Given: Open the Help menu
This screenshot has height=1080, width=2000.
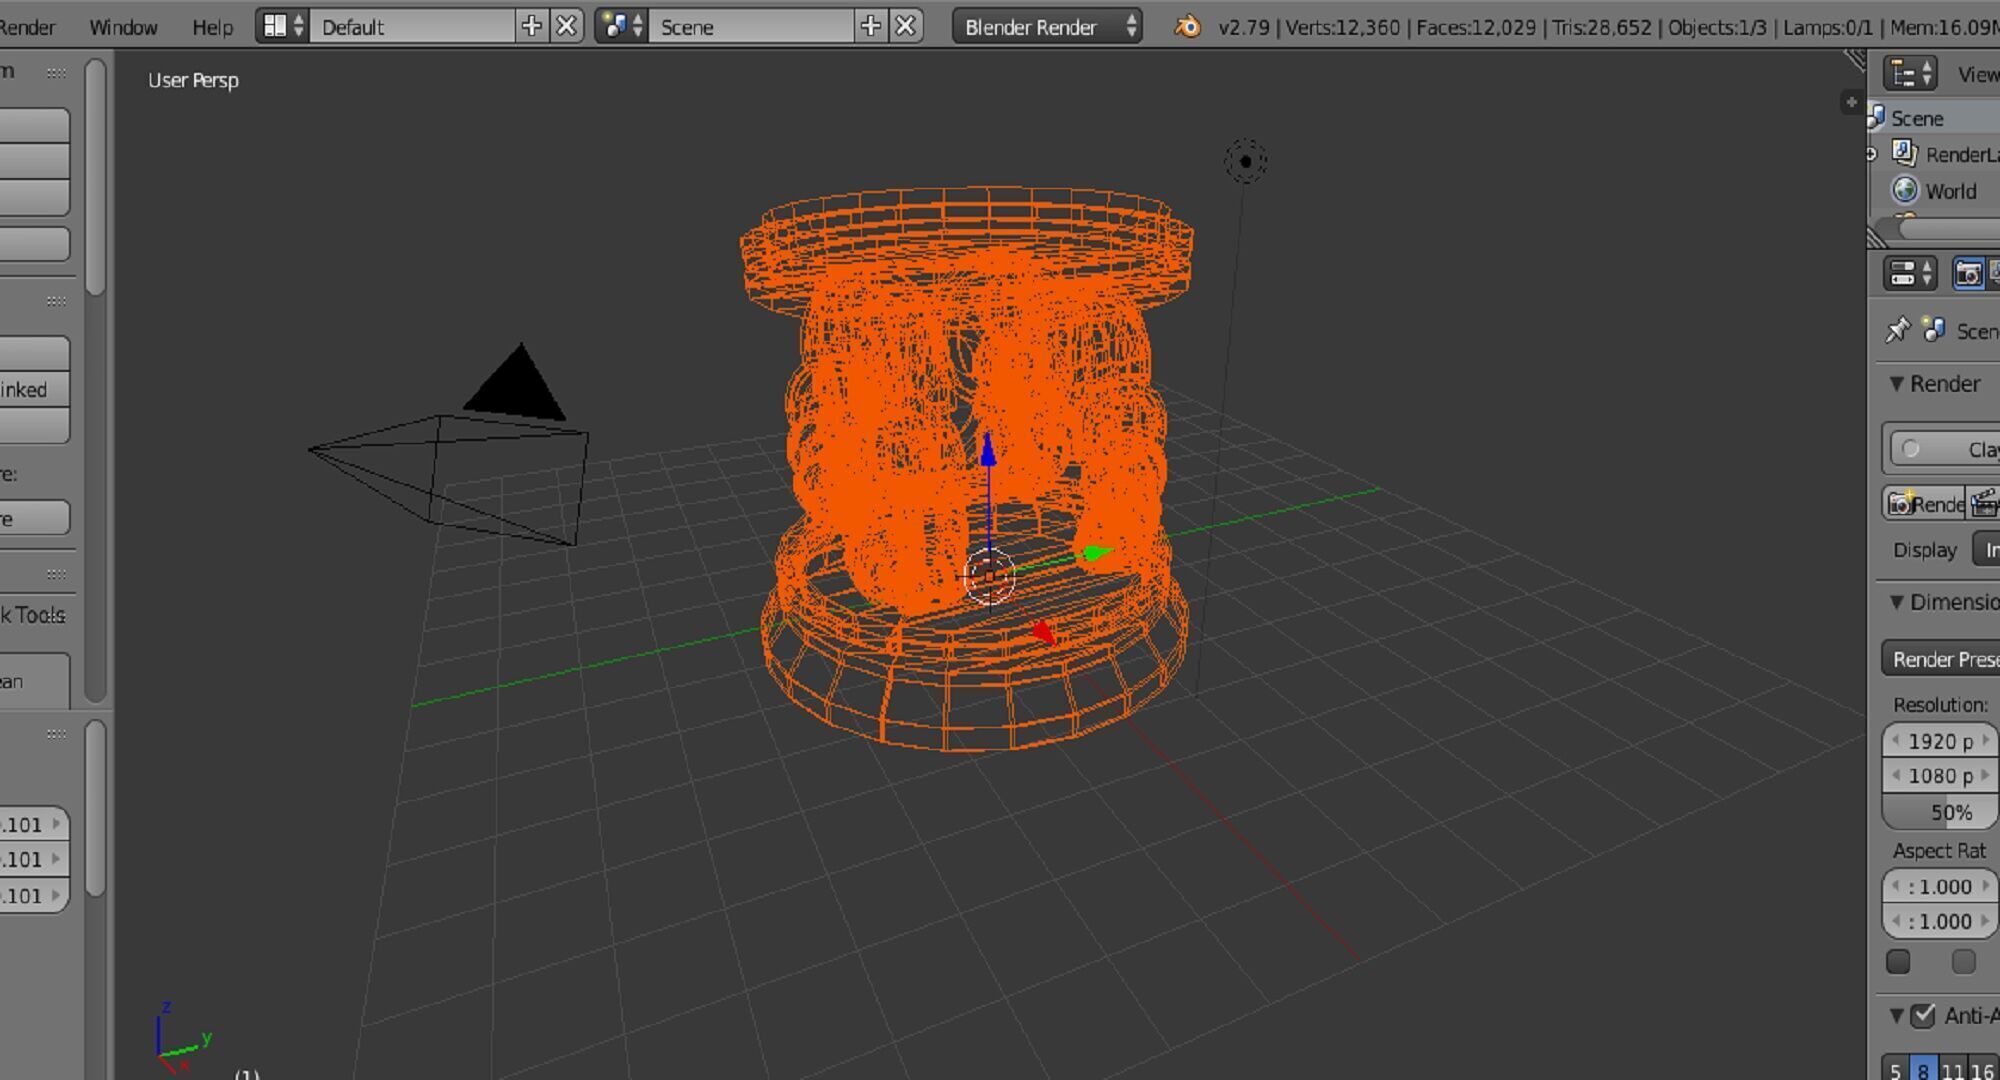Looking at the screenshot, I should tap(212, 27).
